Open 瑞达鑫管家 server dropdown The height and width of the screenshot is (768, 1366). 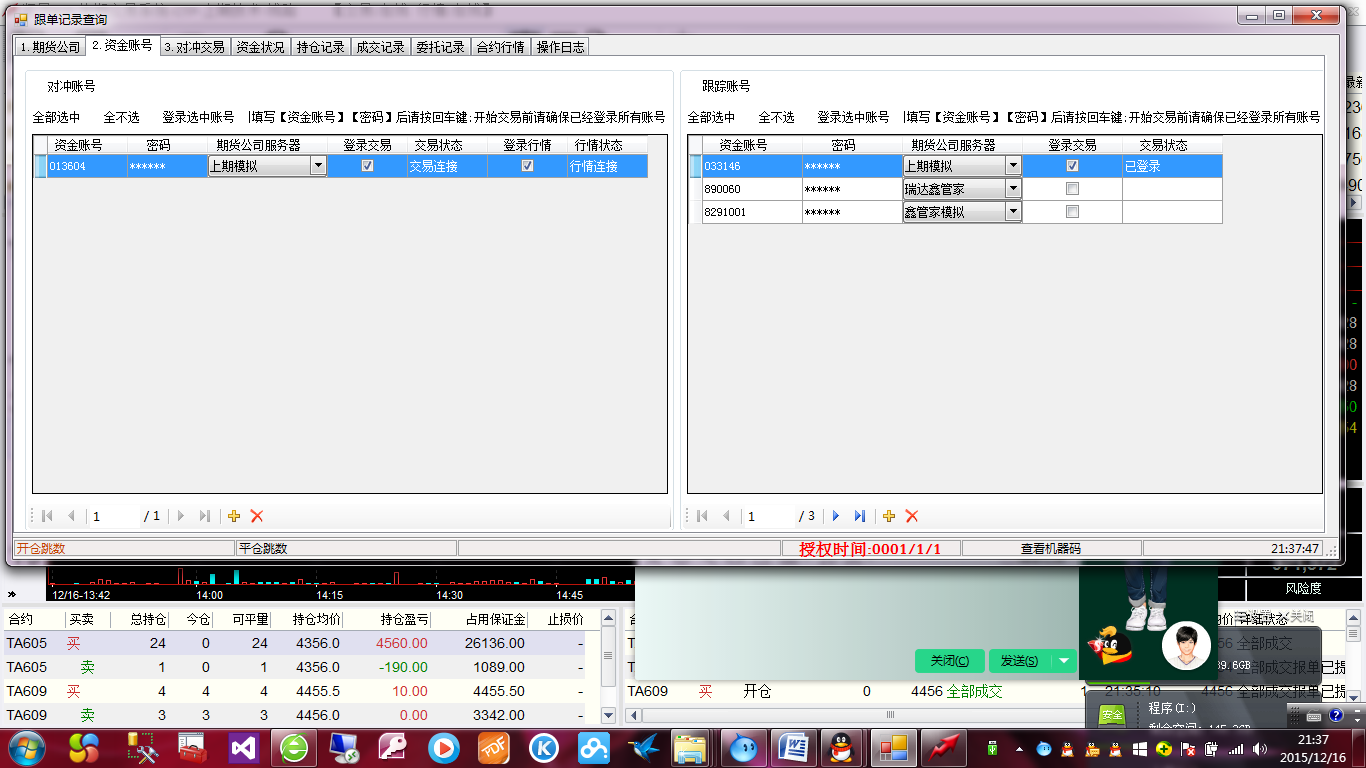pyautogui.click(x=1013, y=189)
